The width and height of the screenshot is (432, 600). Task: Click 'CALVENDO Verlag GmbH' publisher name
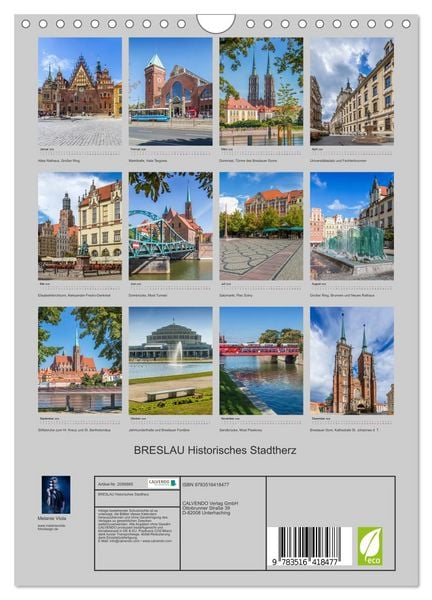pos(210,503)
